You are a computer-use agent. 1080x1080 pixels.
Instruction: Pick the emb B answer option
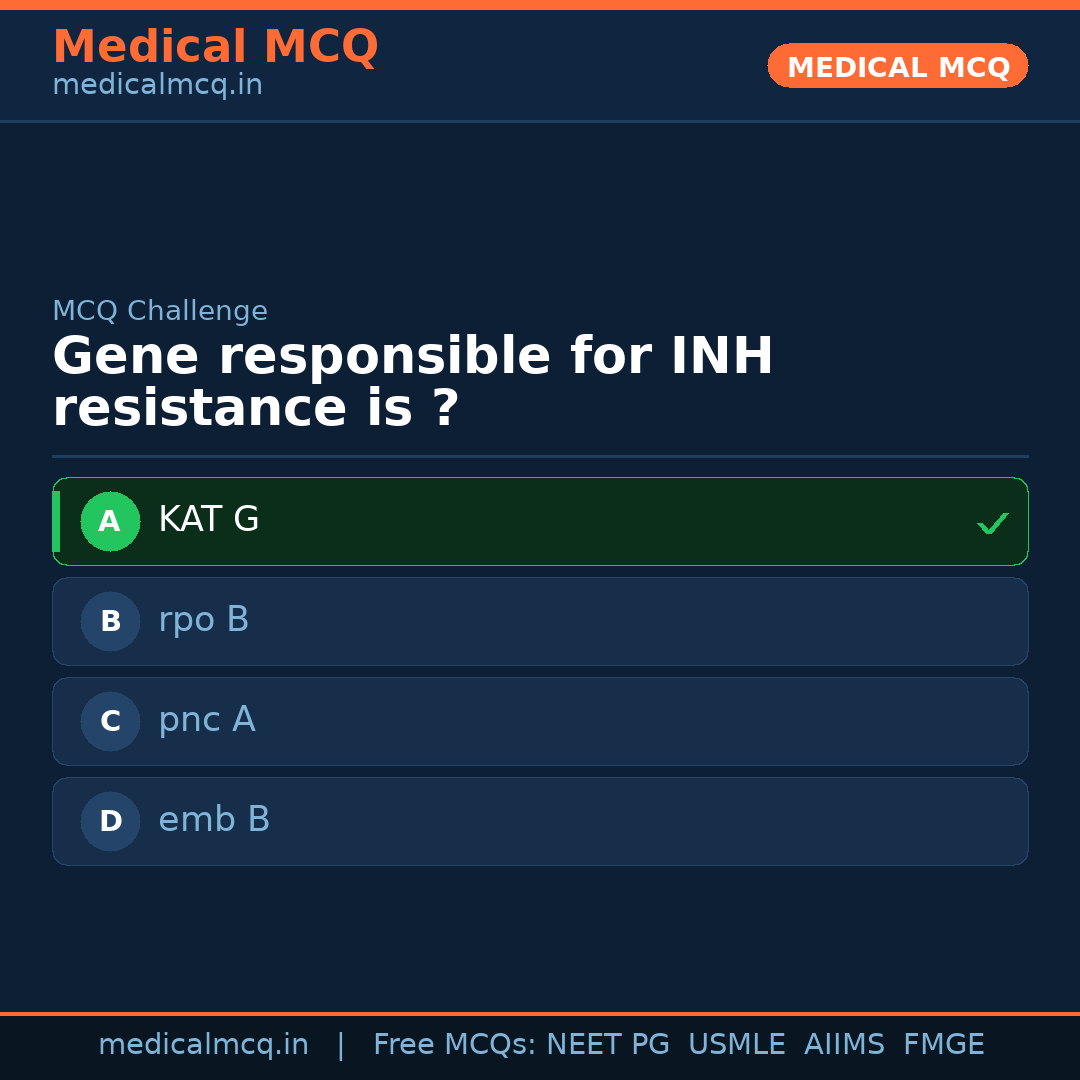point(540,821)
